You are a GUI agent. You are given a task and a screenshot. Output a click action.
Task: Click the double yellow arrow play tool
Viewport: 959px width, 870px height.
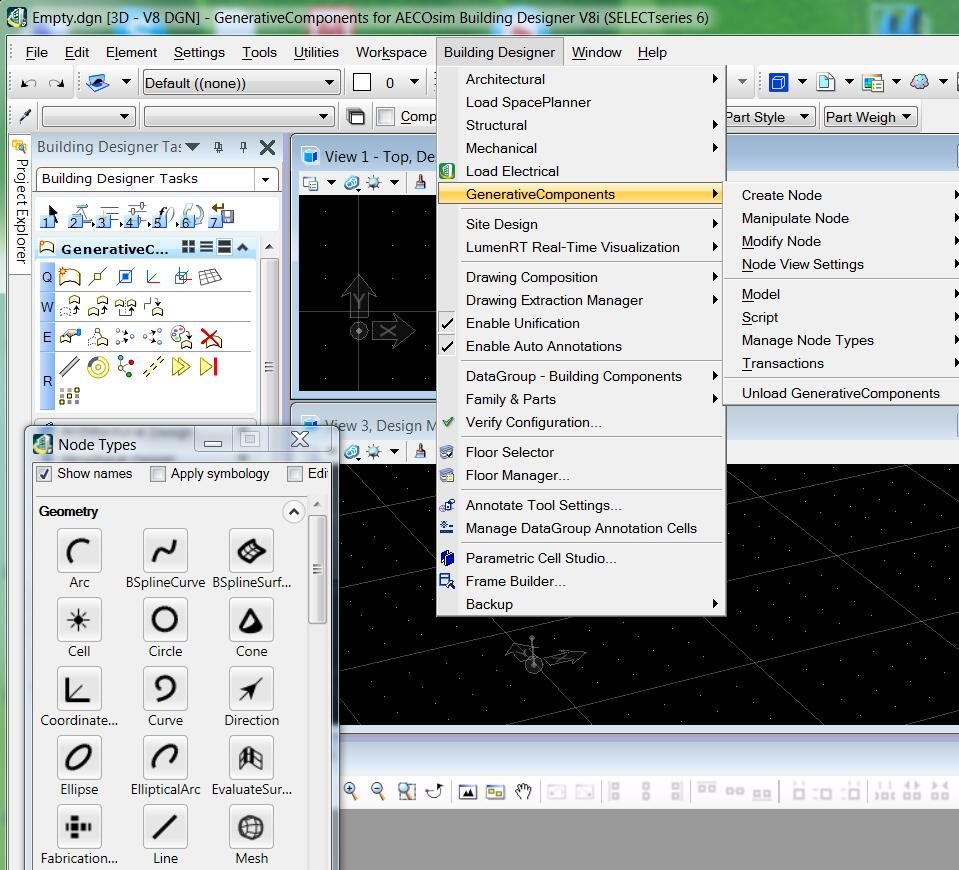coord(180,366)
